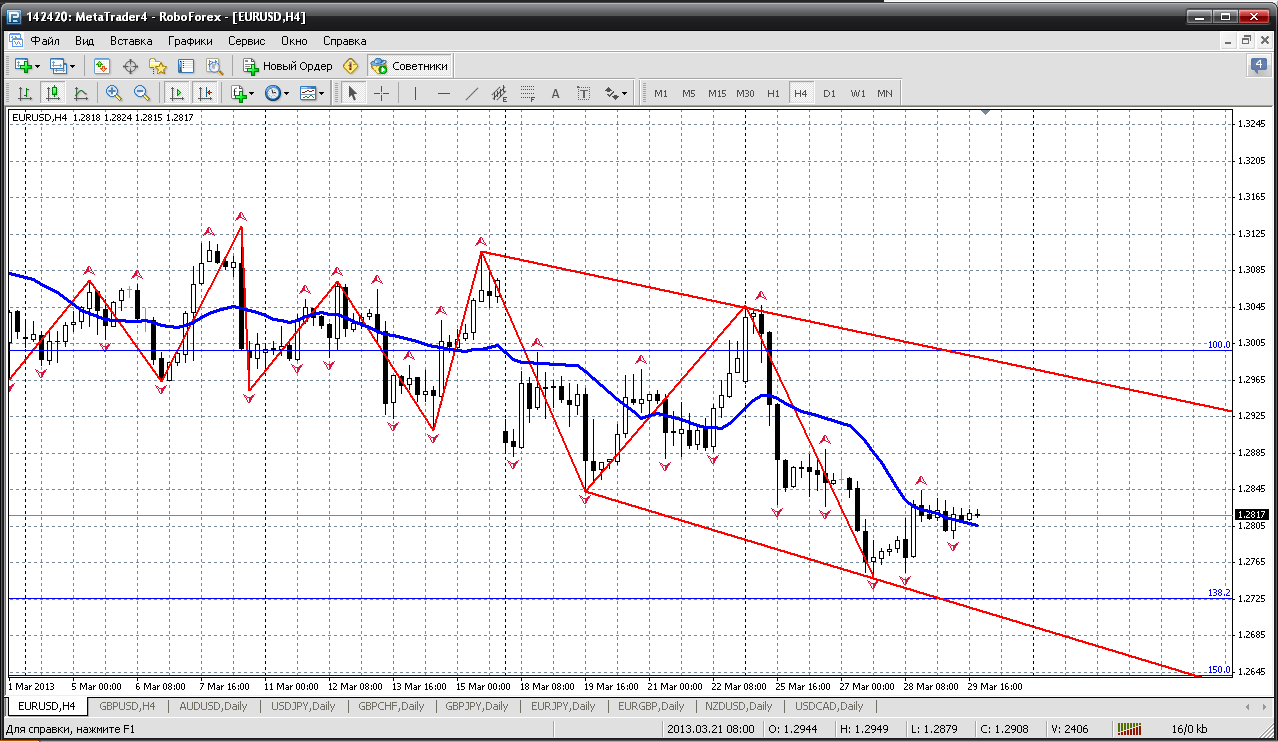Switch timeframe to W1
1278x742 pixels.
click(858, 93)
